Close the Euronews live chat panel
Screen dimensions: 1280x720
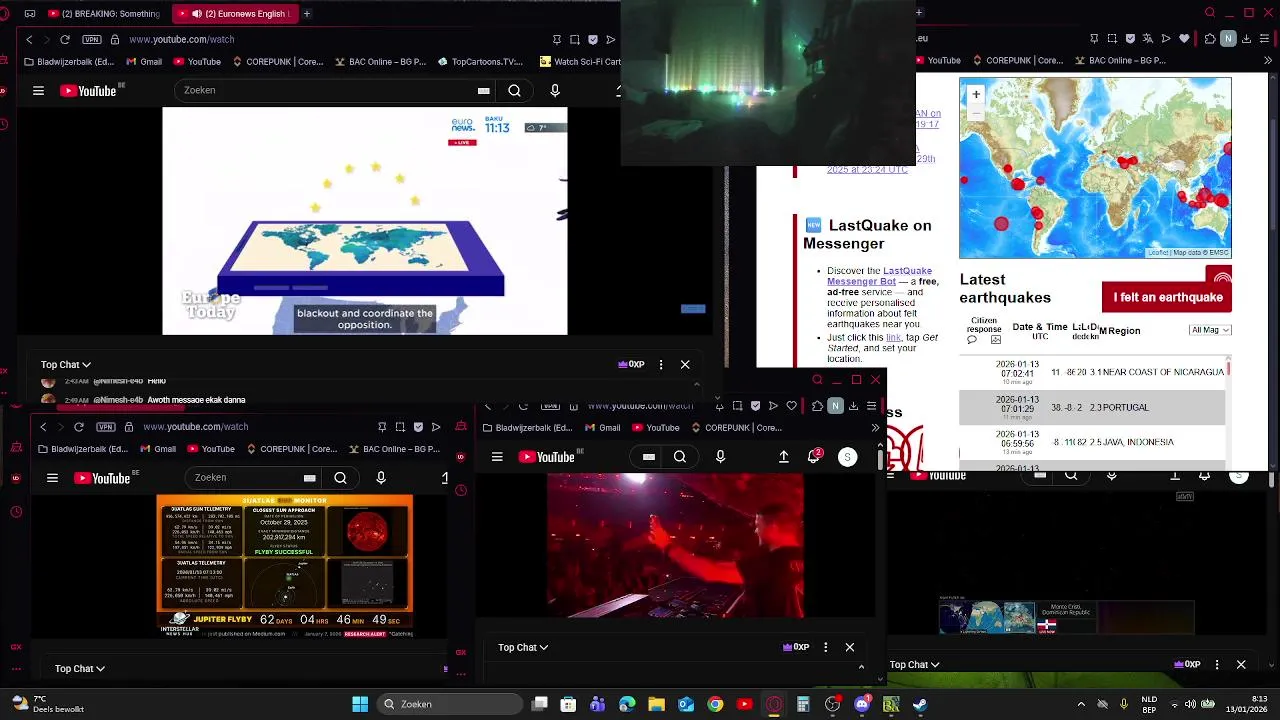685,365
